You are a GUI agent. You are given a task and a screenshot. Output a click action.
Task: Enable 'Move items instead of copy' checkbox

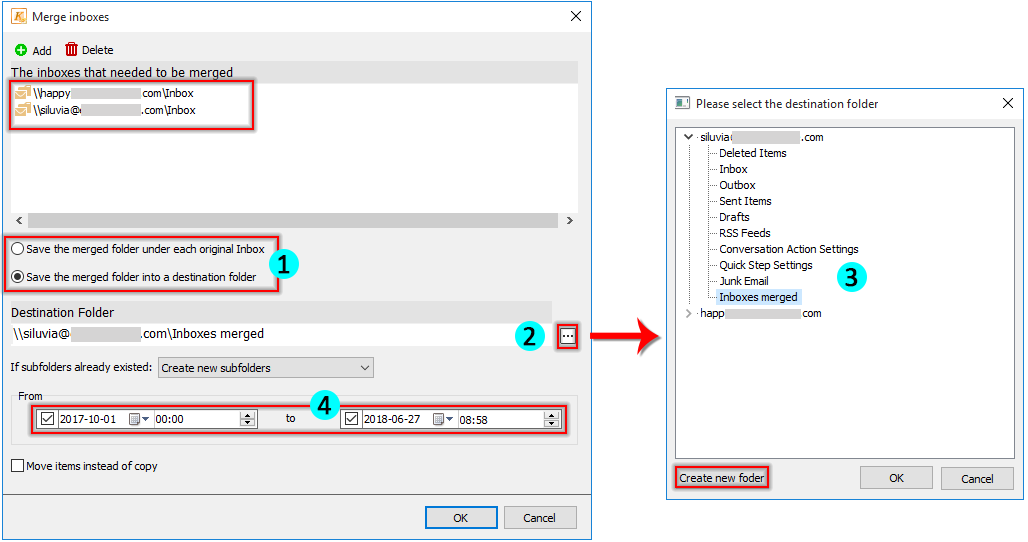[x=18, y=466]
